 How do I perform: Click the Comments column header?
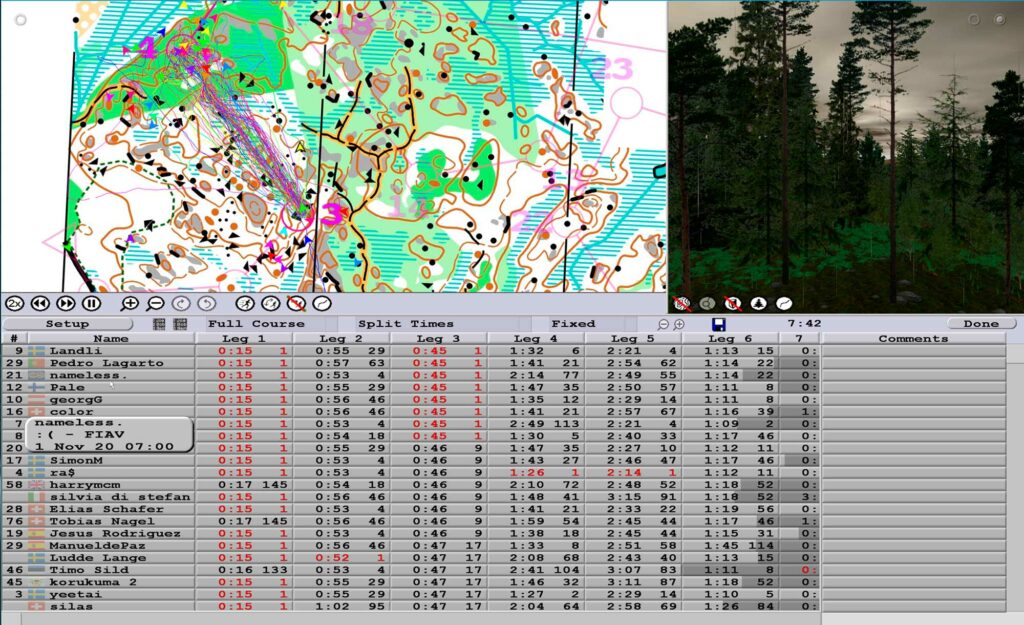point(913,338)
